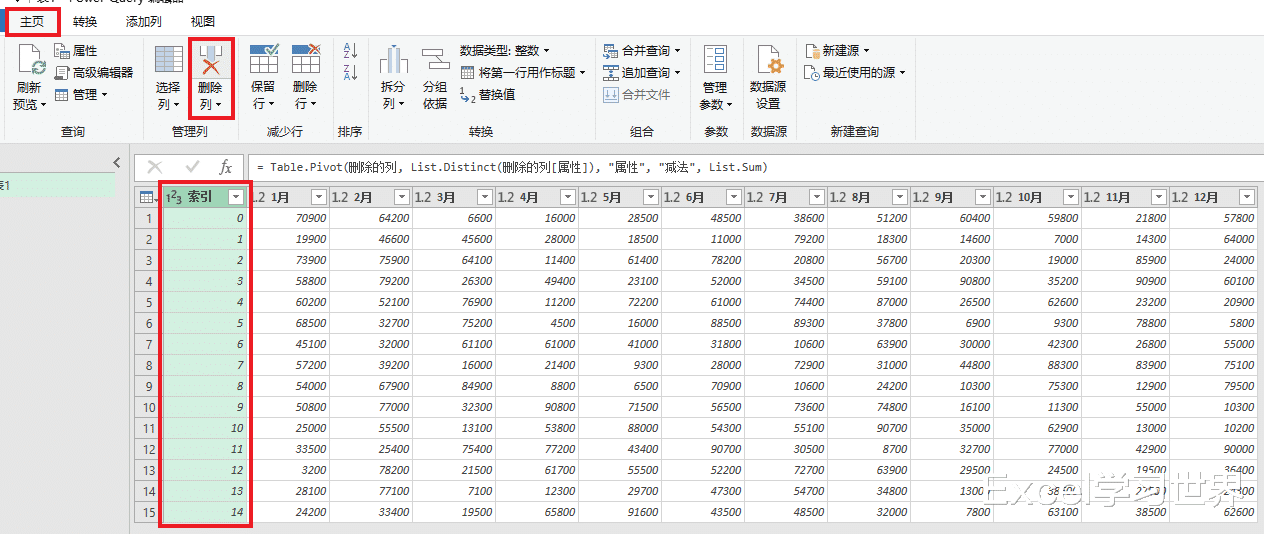The image size is (1264, 534).
Task: Click the fx formula icon
Action: coord(226,167)
